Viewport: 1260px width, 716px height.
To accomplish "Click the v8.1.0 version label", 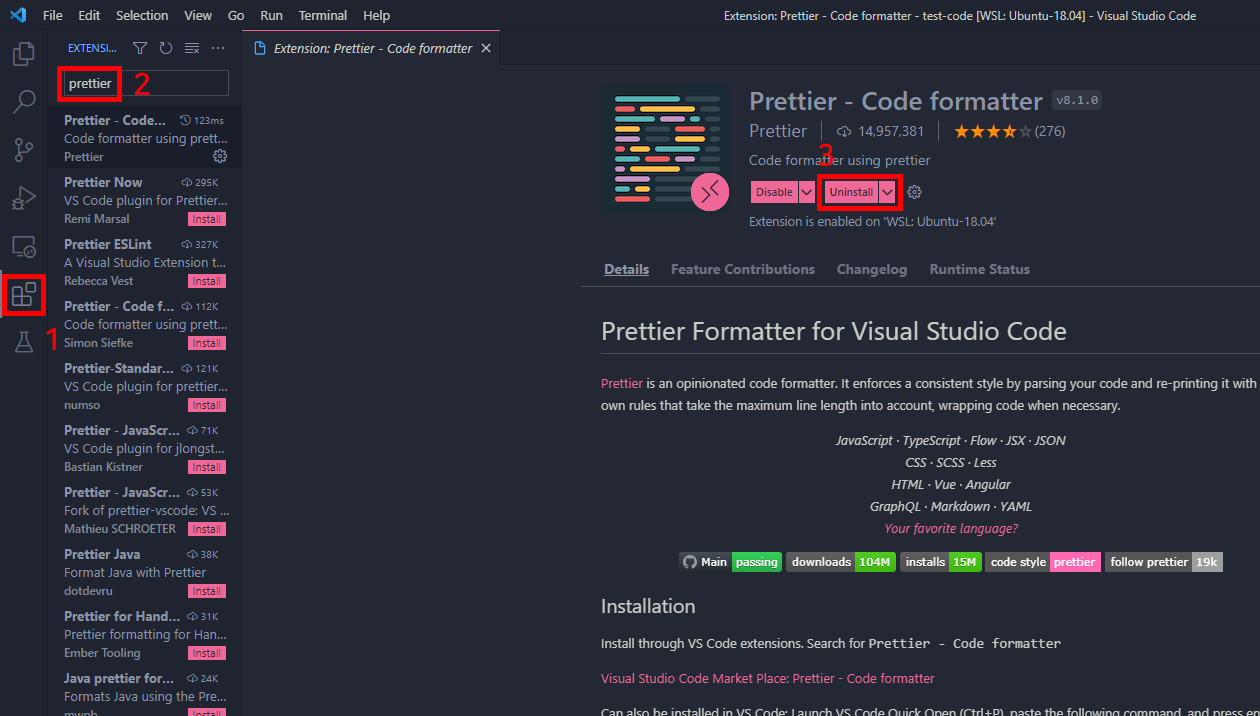I will pyautogui.click(x=1077, y=101).
